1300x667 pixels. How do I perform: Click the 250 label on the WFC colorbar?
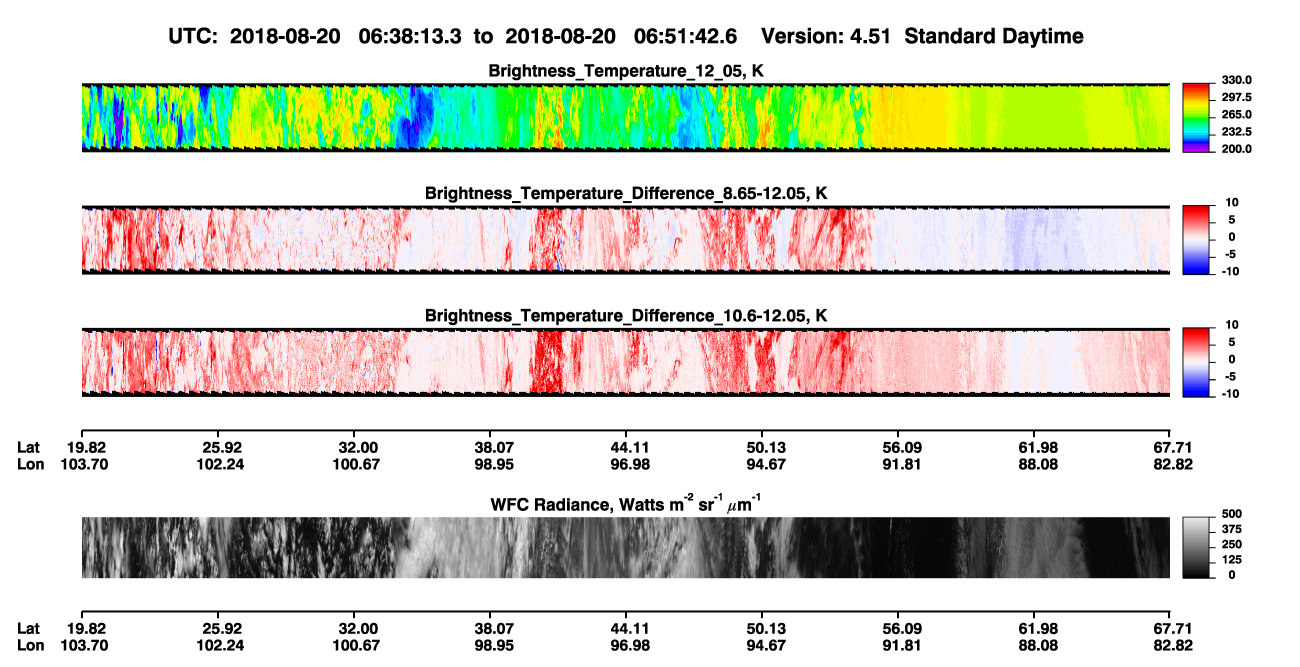(1230, 545)
